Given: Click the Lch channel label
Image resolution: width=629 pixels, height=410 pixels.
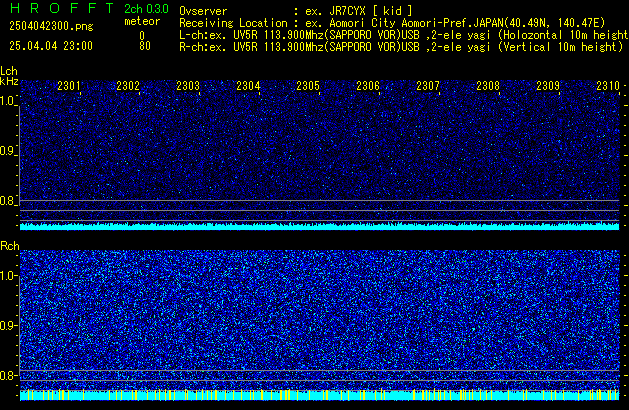Looking at the screenshot, I should click(x=9, y=71).
